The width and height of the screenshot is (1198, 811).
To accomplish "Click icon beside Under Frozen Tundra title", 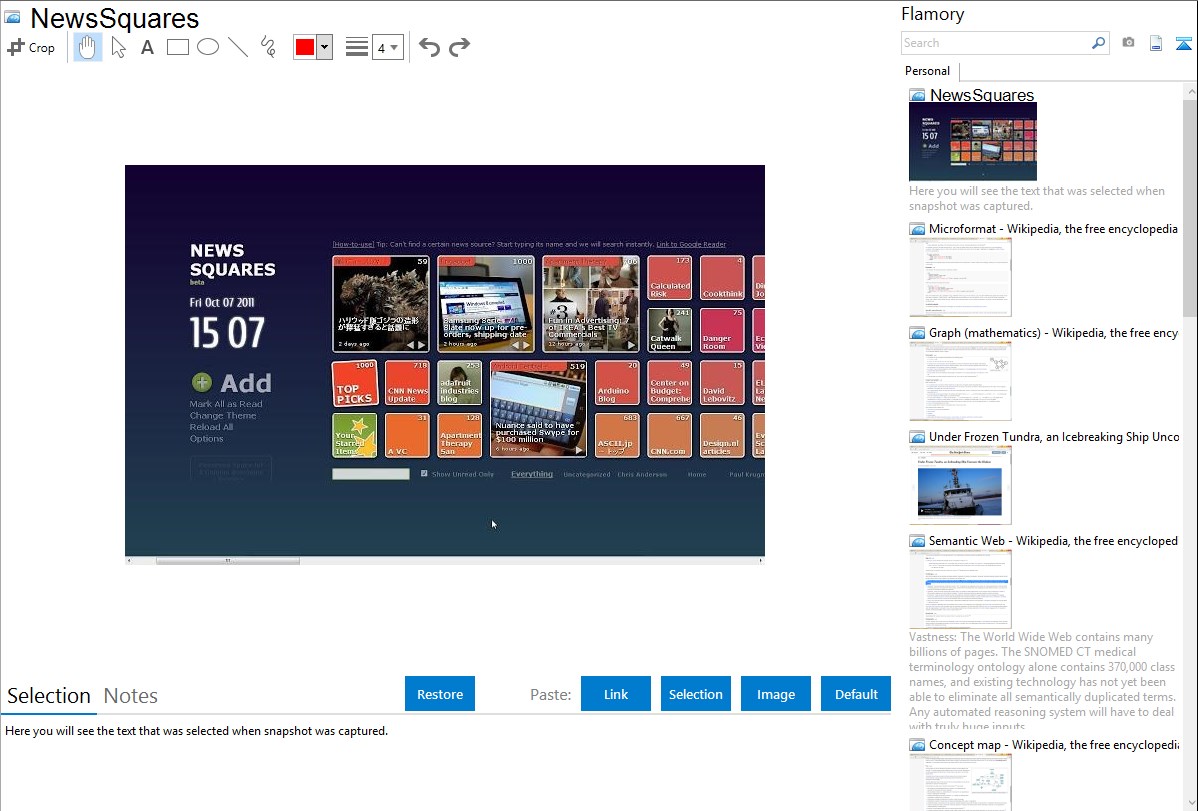I will pyautogui.click(x=917, y=436).
